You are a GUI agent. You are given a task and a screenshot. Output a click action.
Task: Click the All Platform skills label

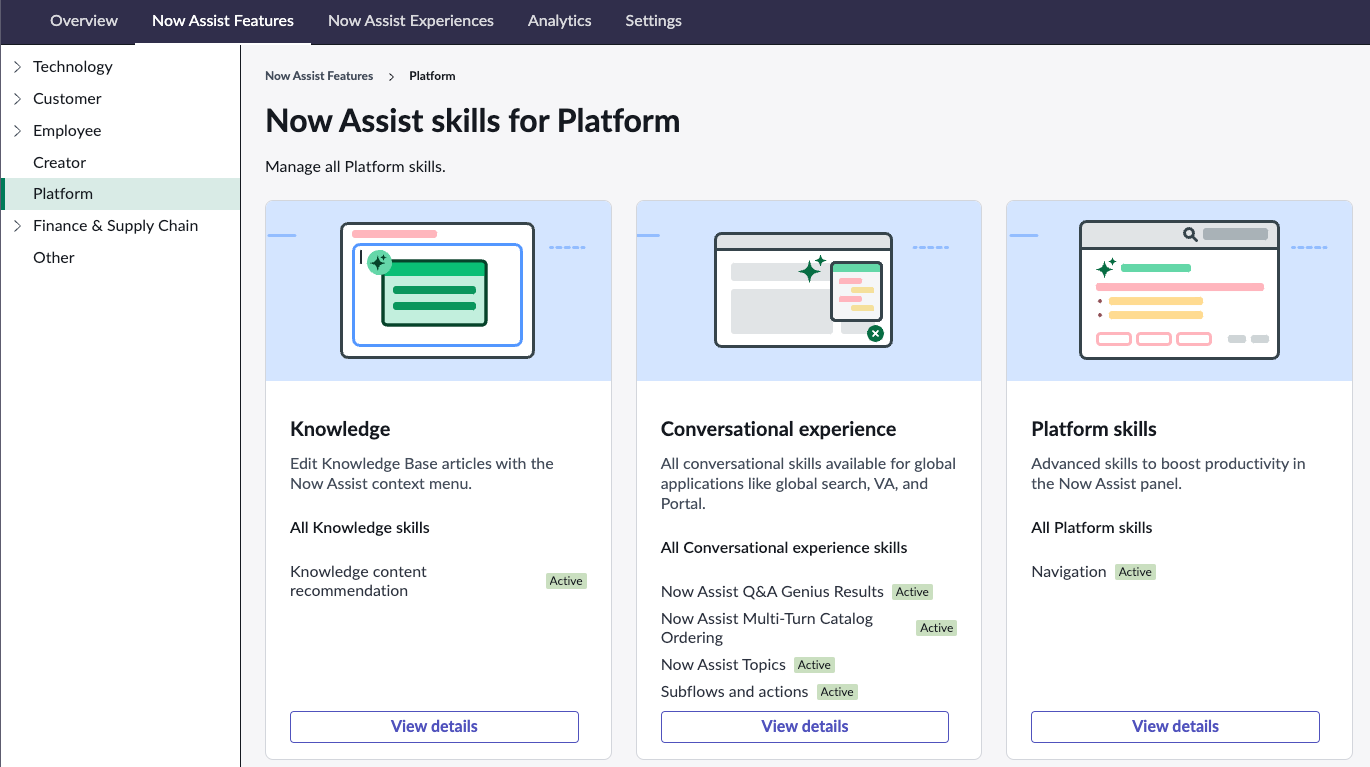click(1092, 528)
